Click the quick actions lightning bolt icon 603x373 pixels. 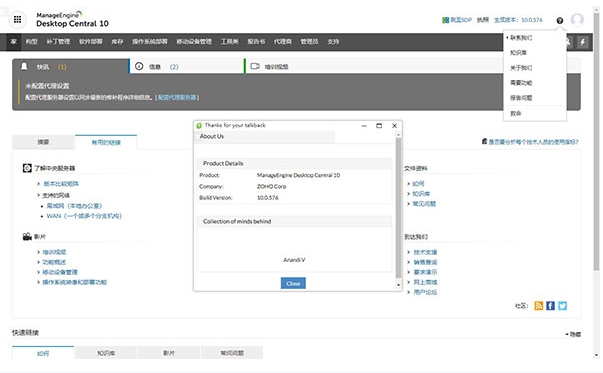coord(582,42)
